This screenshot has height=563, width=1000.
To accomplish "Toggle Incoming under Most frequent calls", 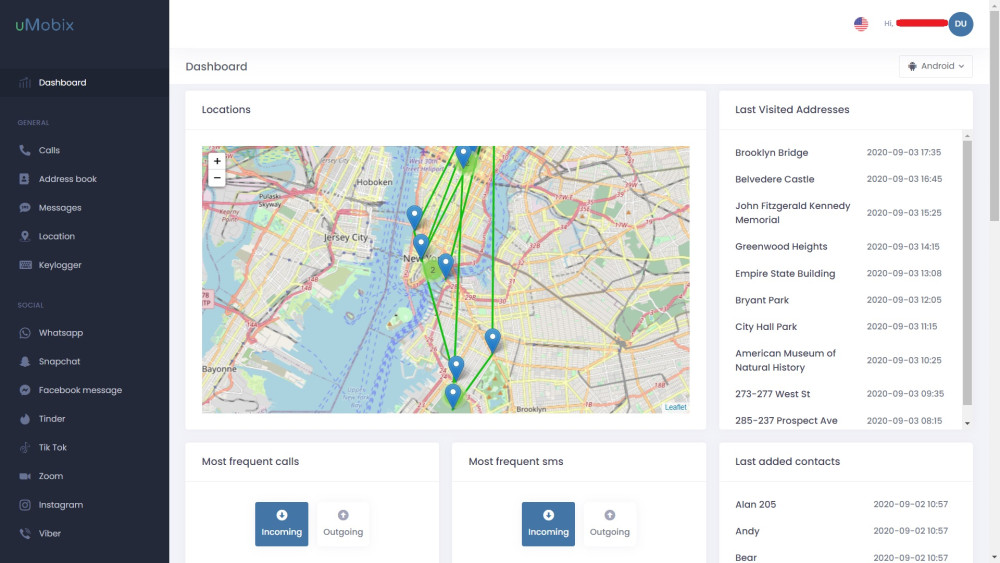I will click(x=281, y=524).
